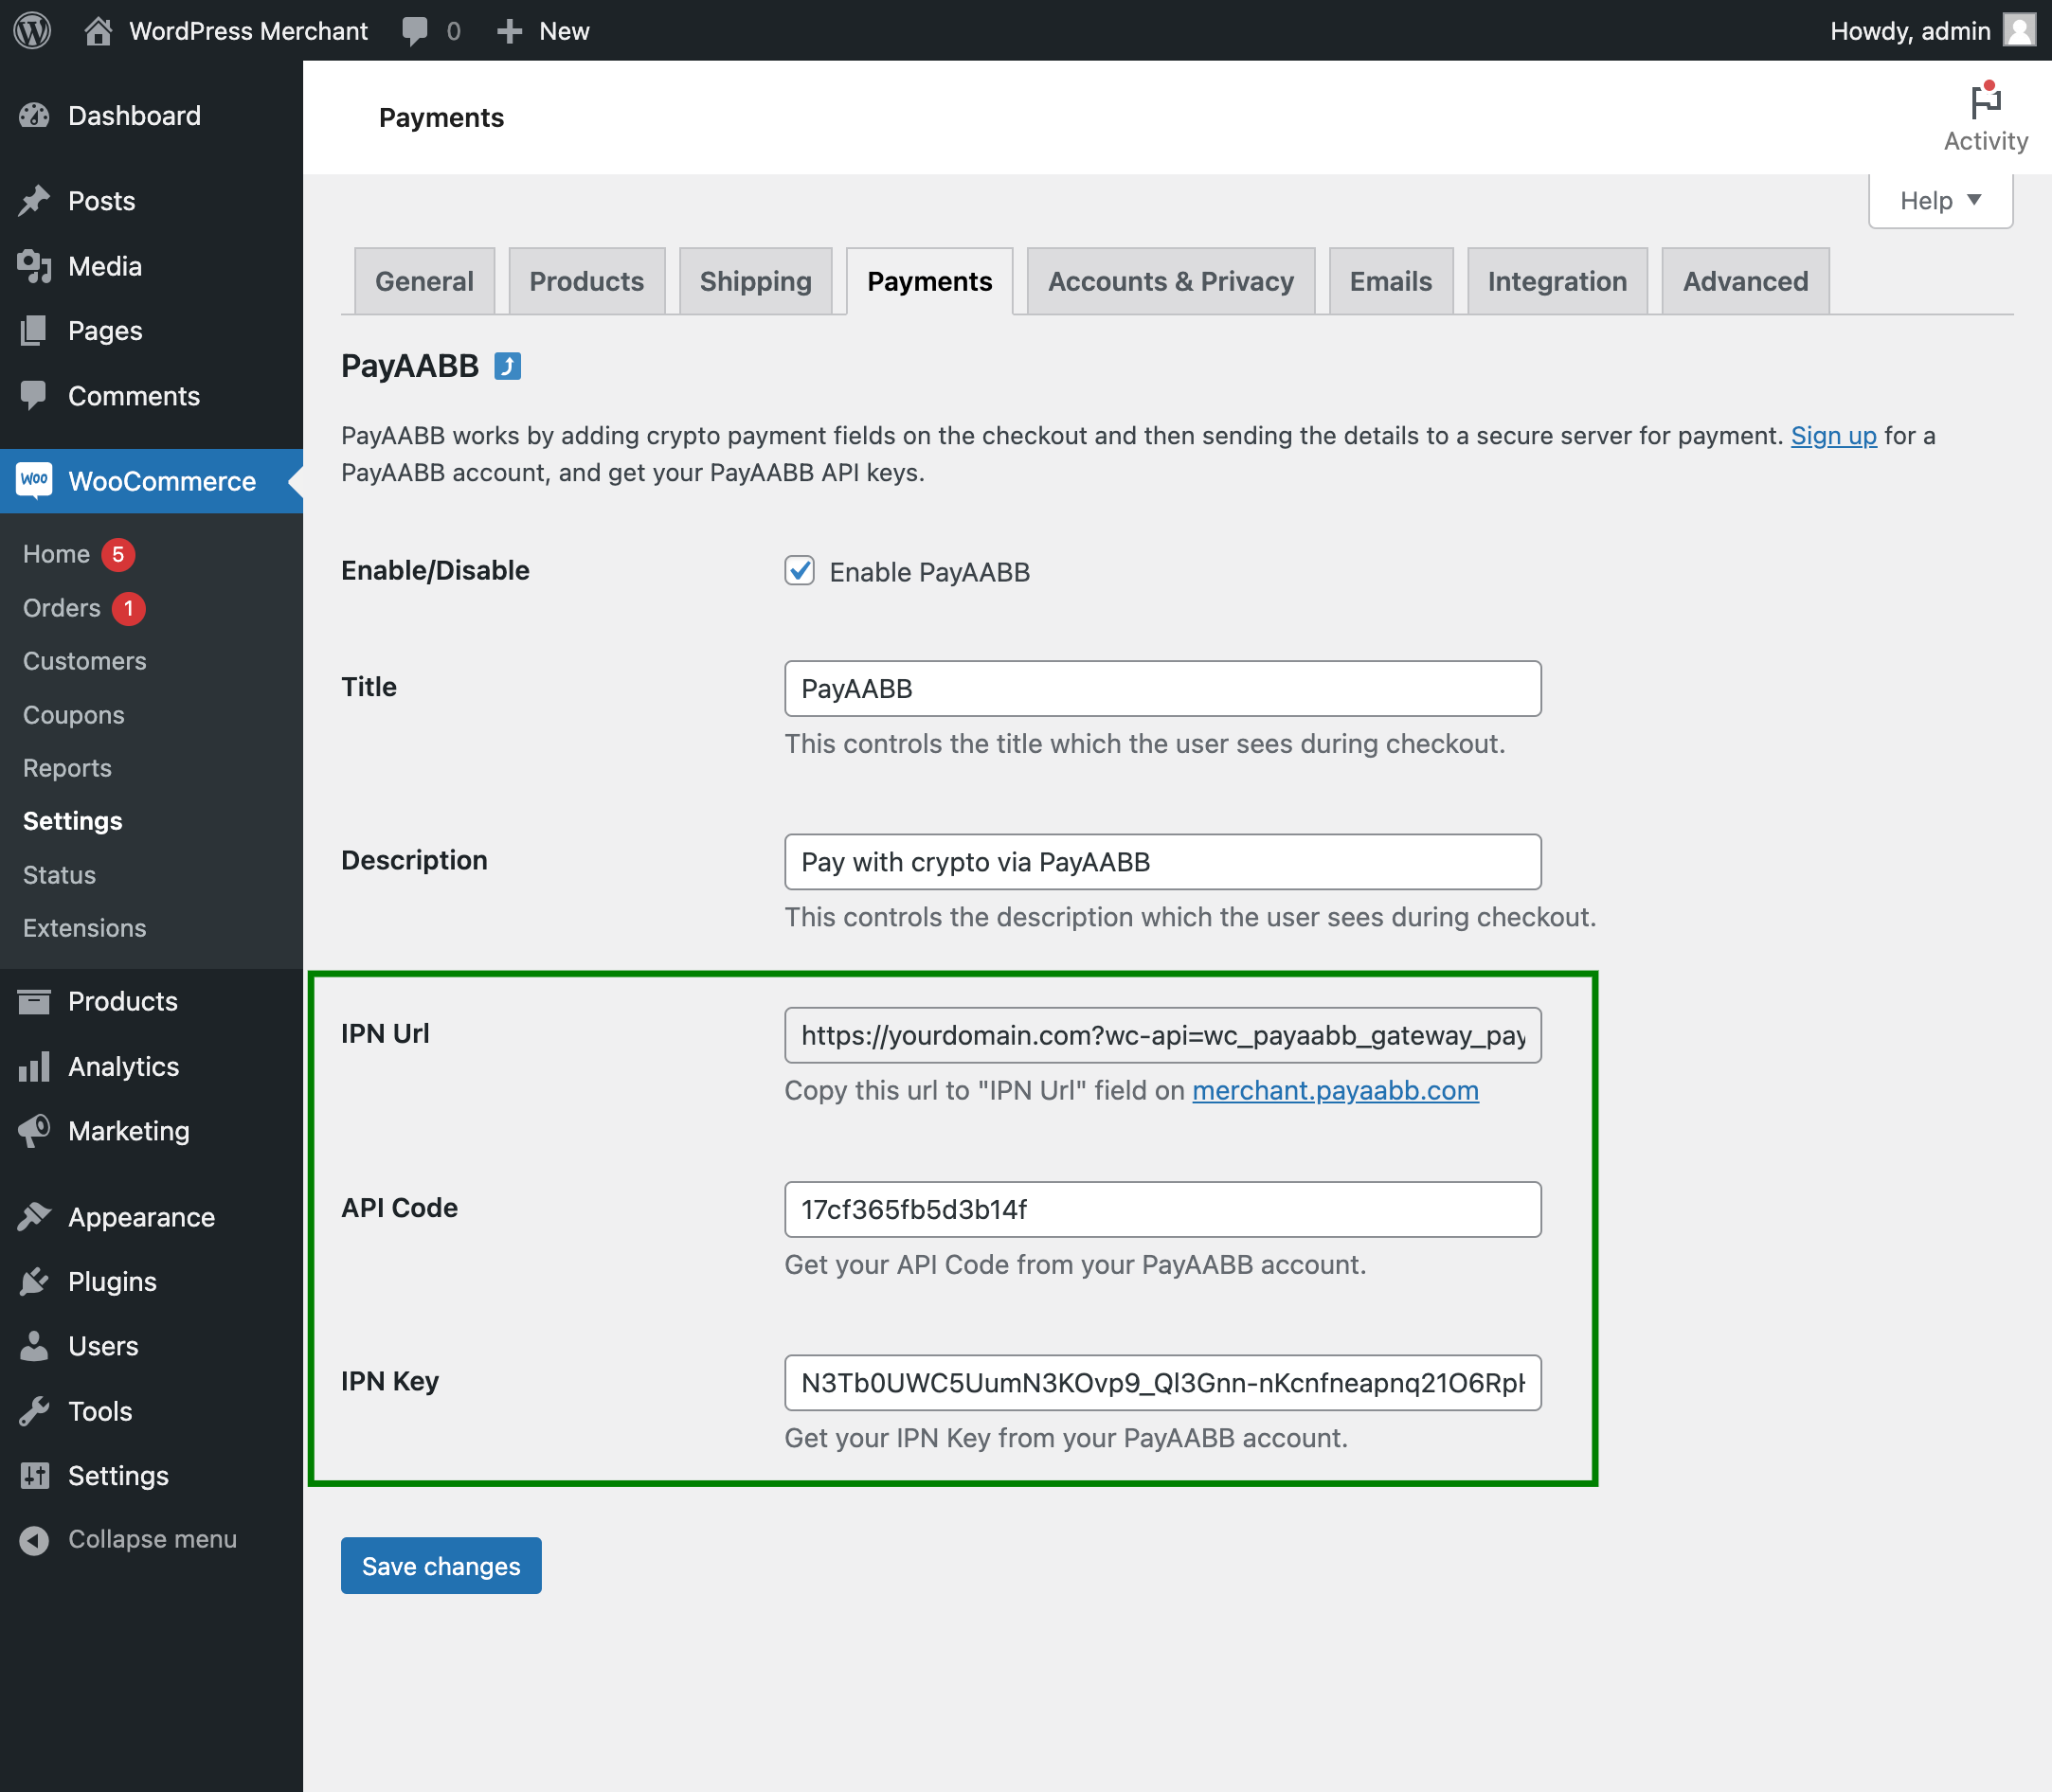Click the Posts pin icon
The height and width of the screenshot is (1792, 2052).
[34, 201]
